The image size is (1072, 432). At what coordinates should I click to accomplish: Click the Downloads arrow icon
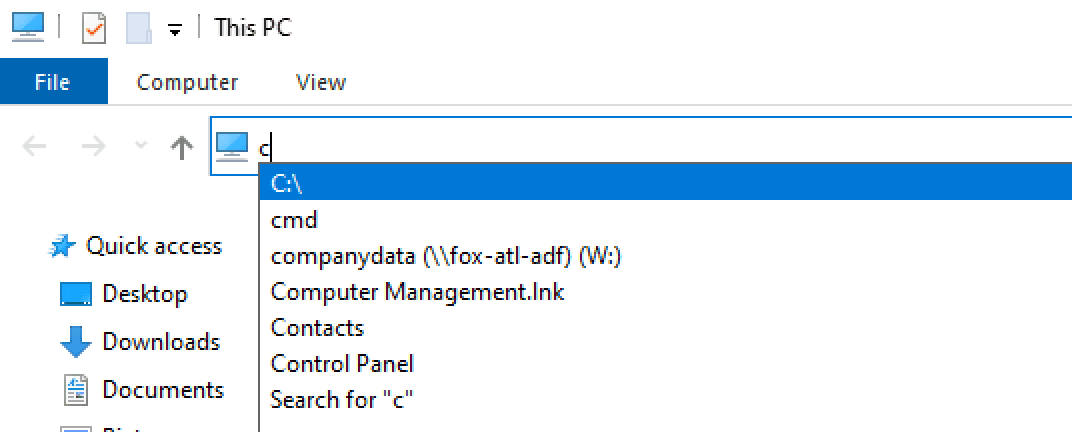coord(76,342)
